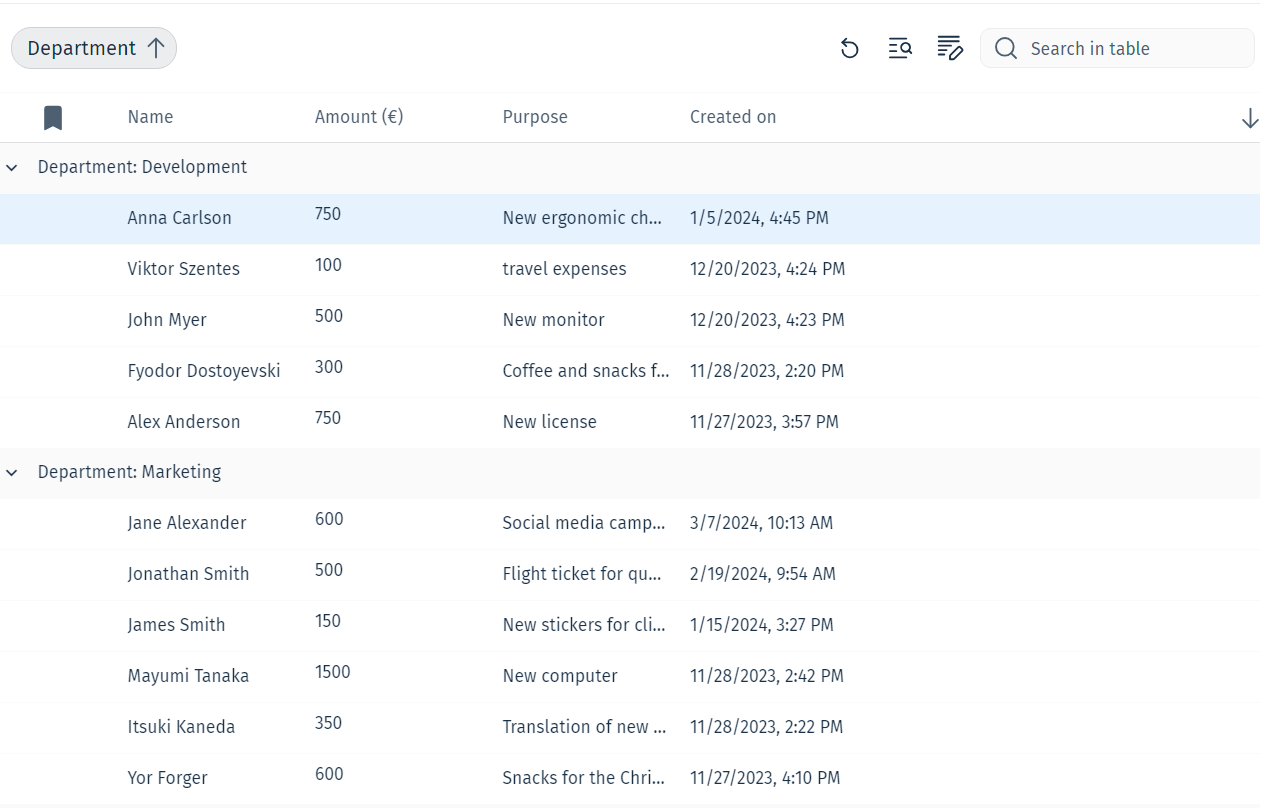1262x808 pixels.
Task: Click the 11/27/2023, 4:10 PM date
Action: (765, 778)
